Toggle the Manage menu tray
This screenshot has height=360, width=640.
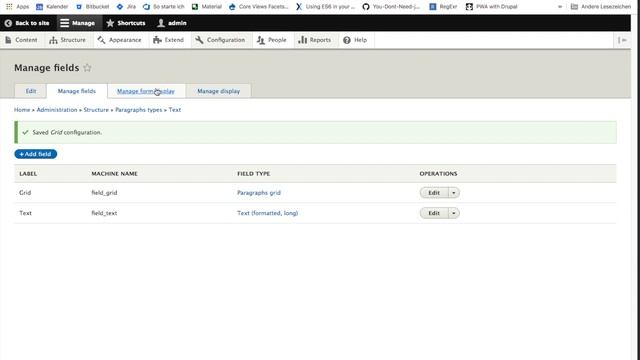point(78,23)
